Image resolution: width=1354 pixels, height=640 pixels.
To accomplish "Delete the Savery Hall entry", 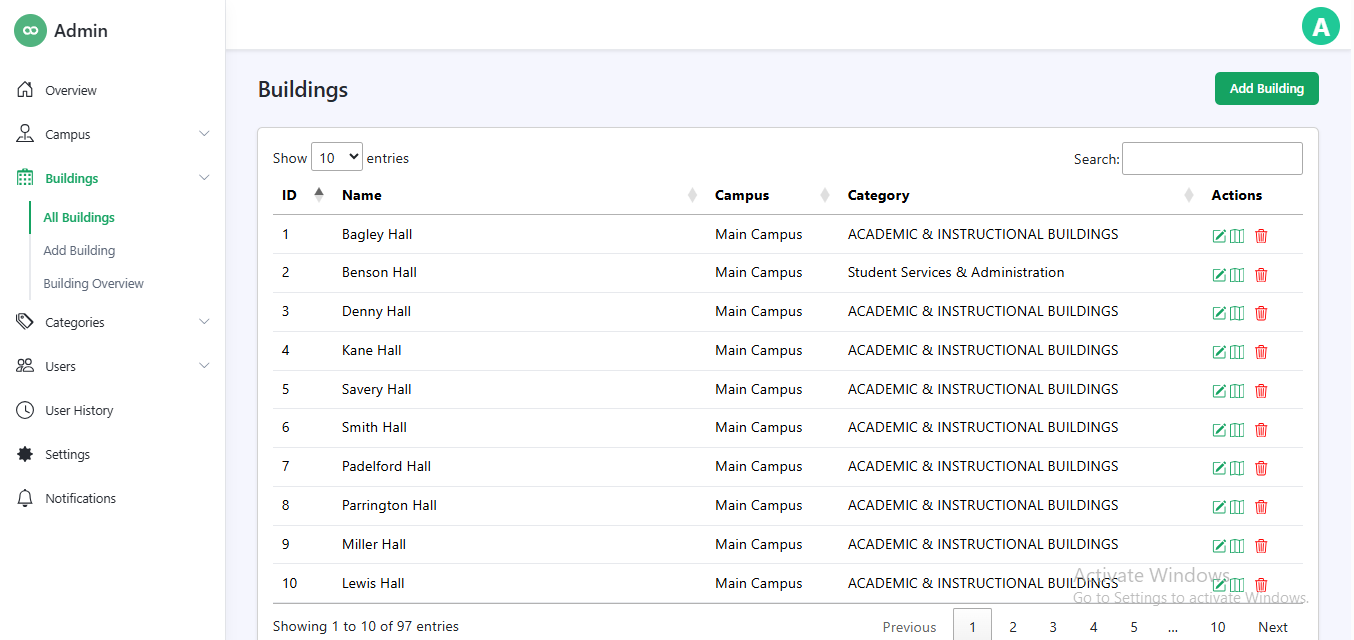I will [x=1261, y=391].
